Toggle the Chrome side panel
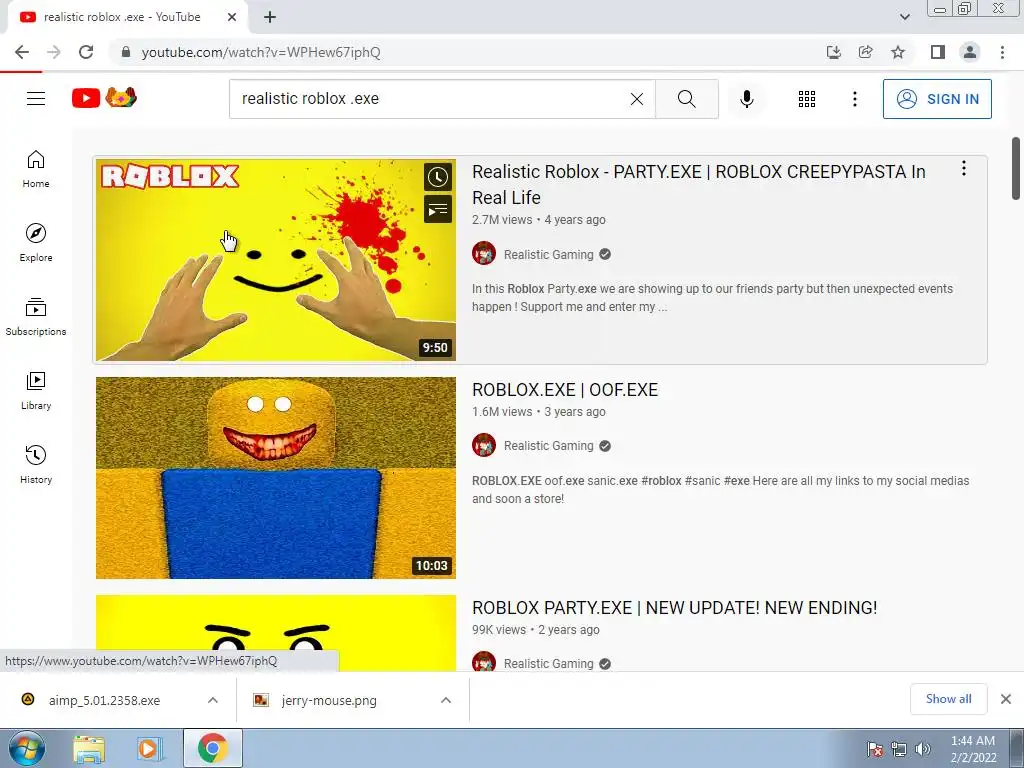 click(x=938, y=52)
